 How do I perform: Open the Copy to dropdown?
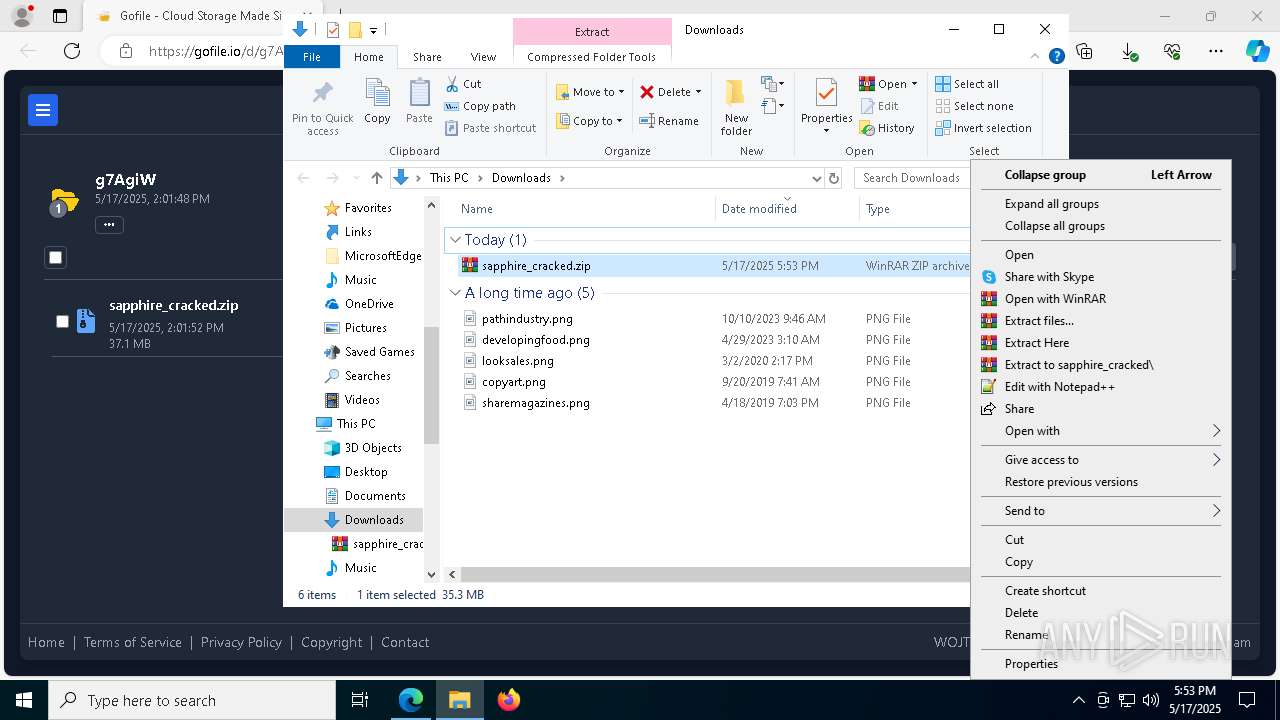590,121
